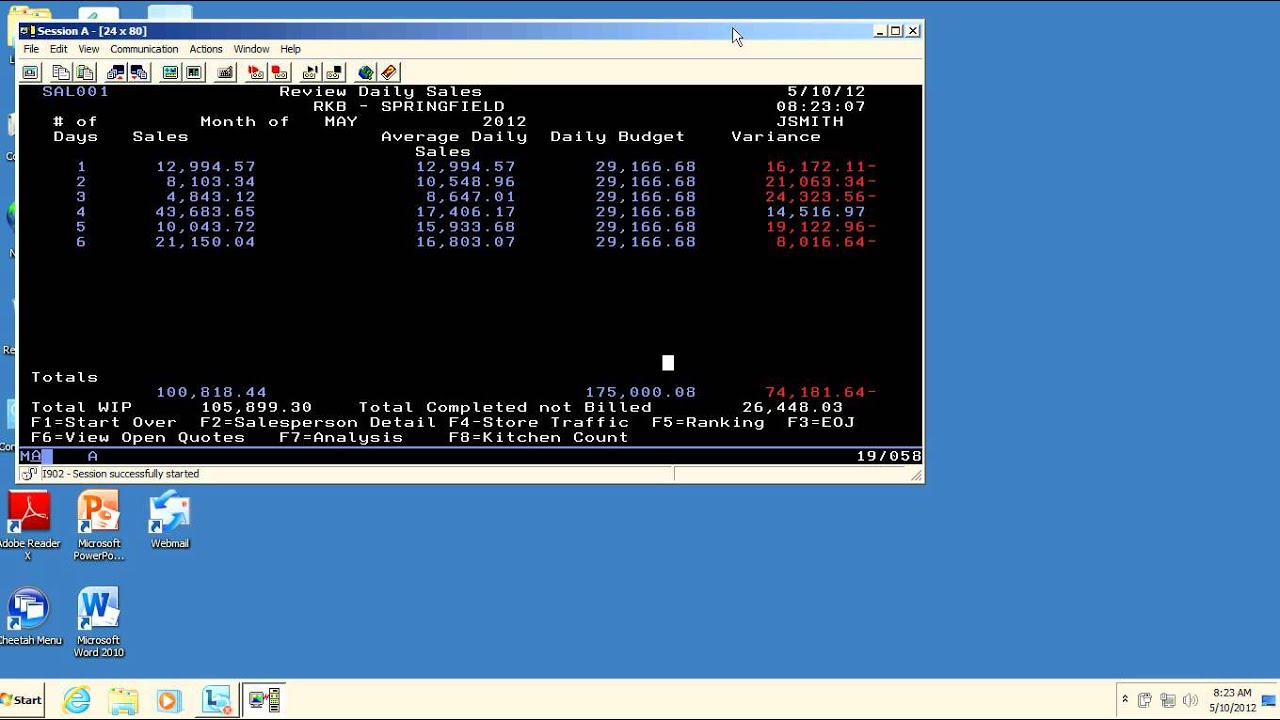This screenshot has height=720, width=1280.
Task: Click the Copy toolbar icon
Action: click(x=61, y=72)
